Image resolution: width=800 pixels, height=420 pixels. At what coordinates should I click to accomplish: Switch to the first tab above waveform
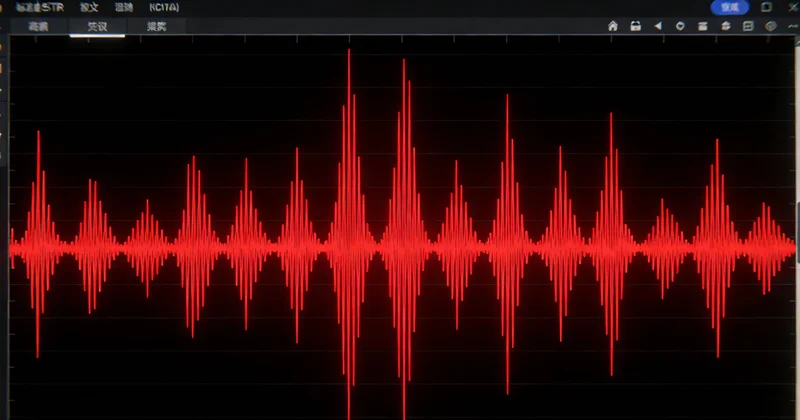(x=38, y=27)
